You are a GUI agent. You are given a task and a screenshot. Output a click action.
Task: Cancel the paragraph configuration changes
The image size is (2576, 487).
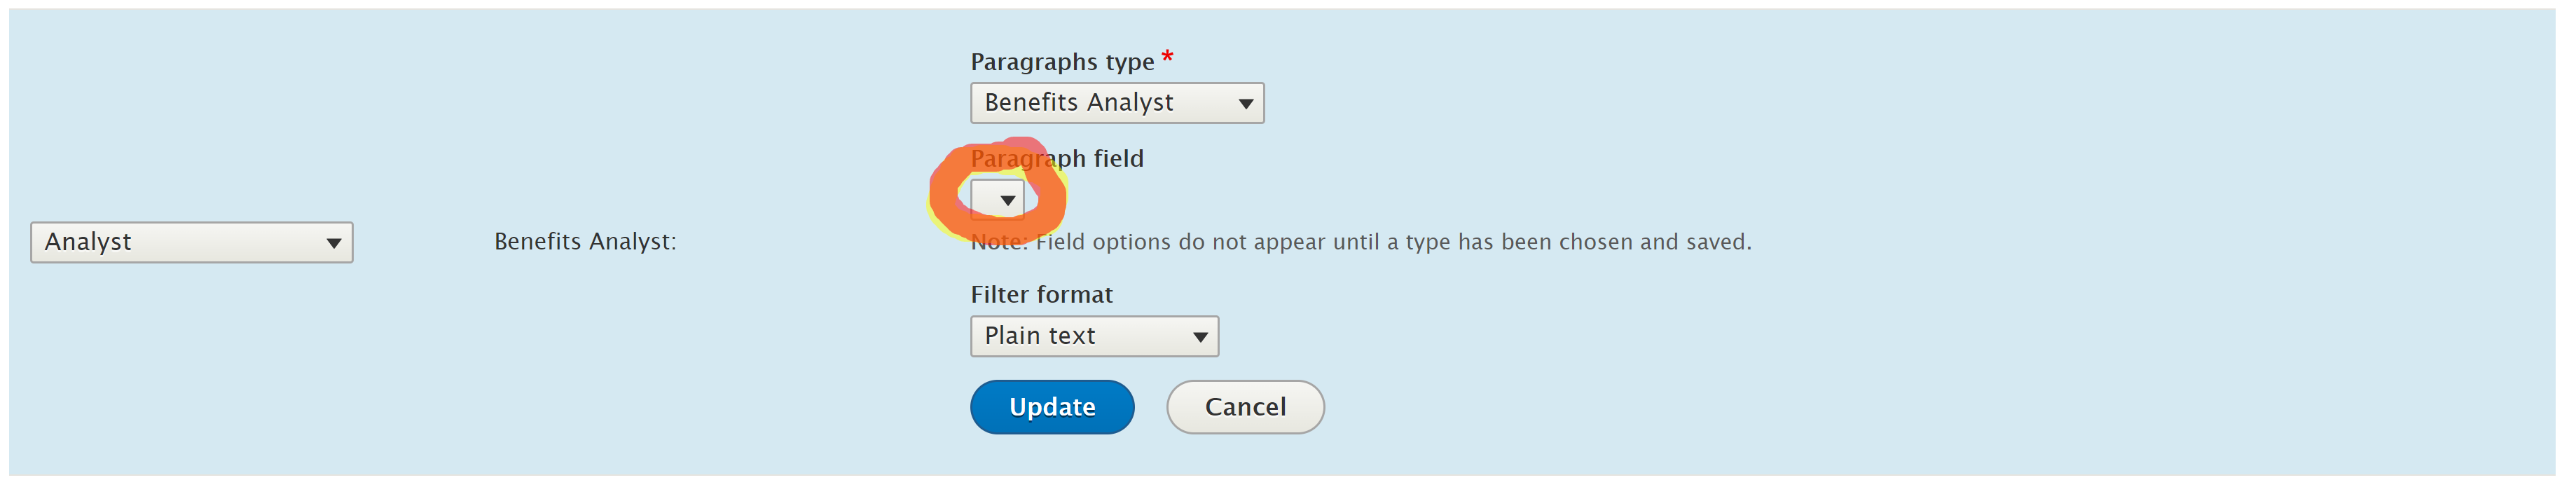click(1245, 408)
